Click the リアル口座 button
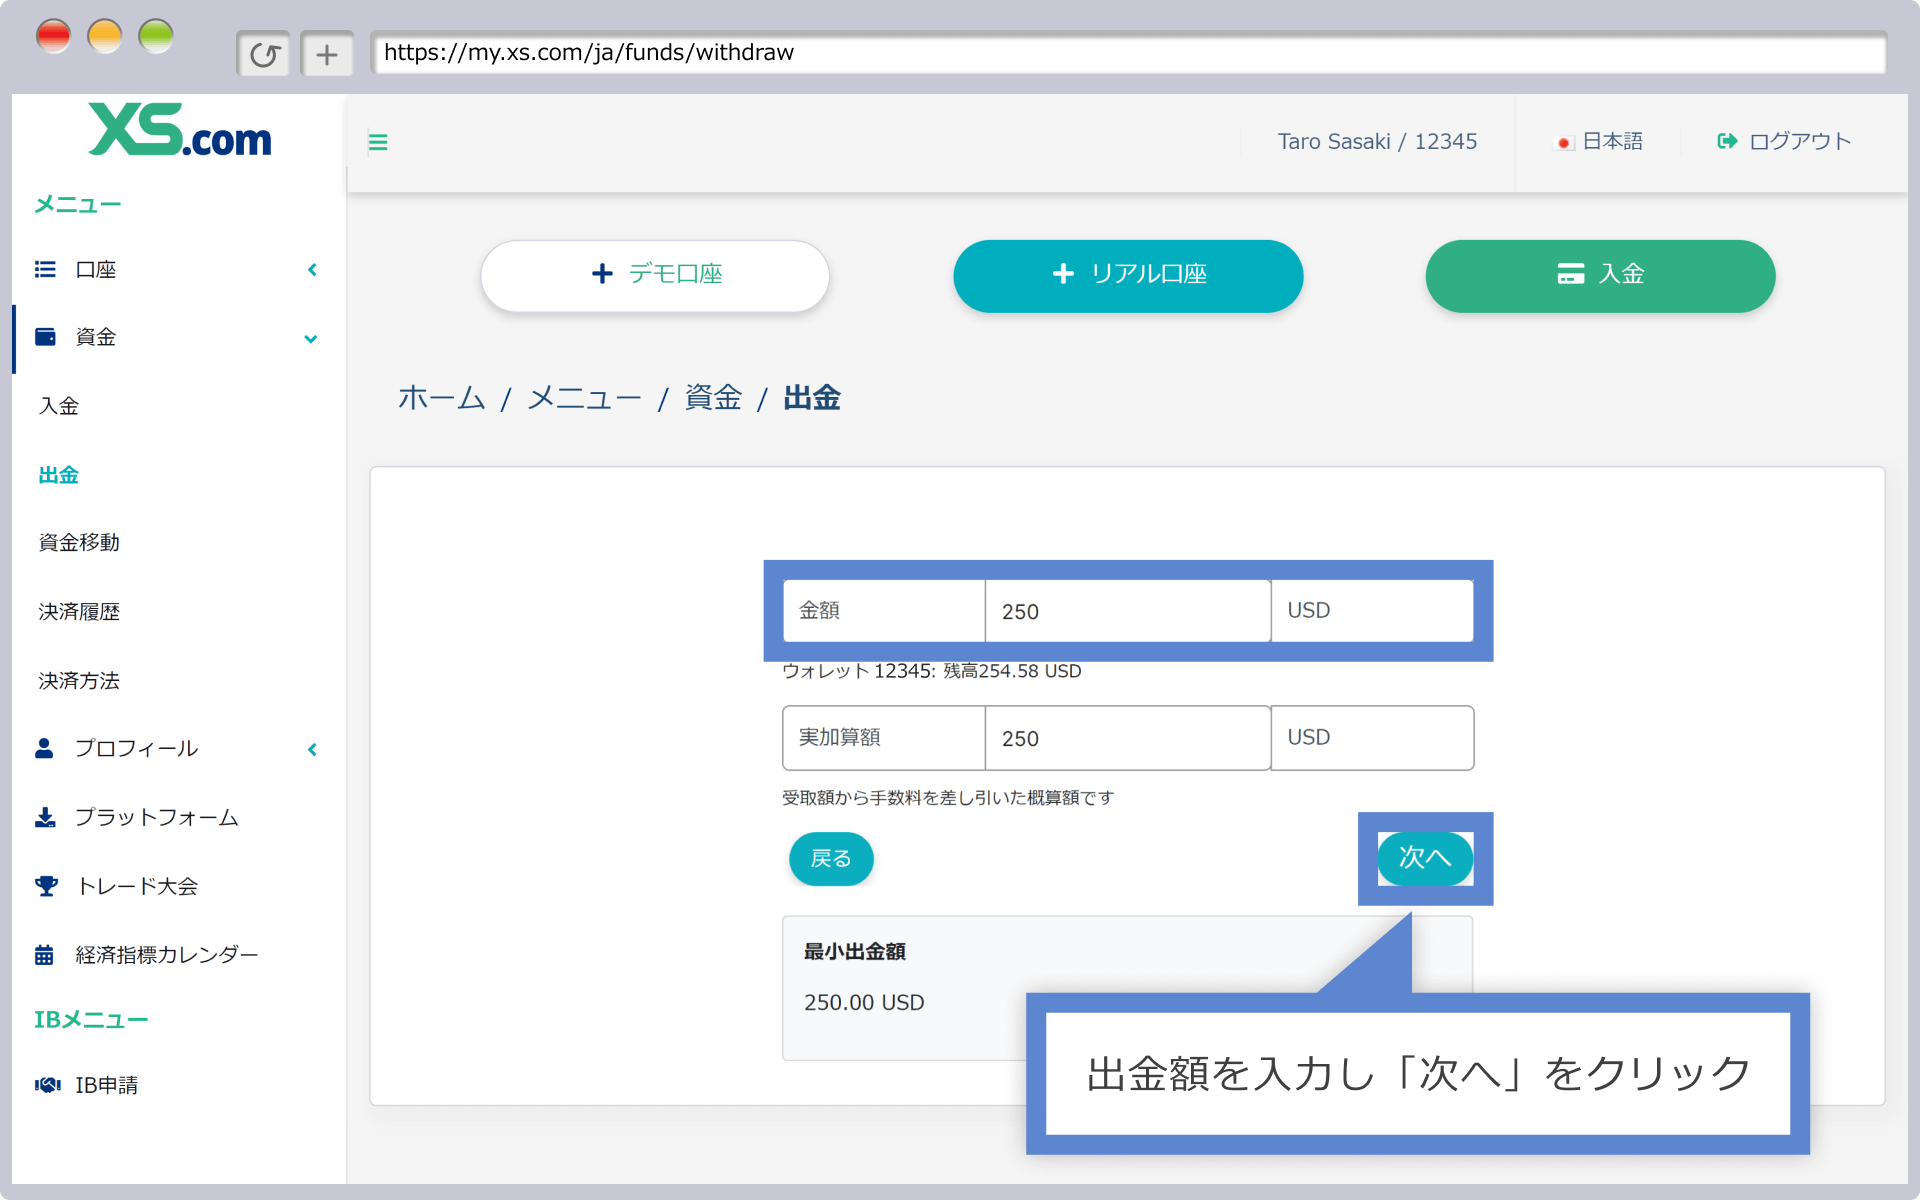 pyautogui.click(x=1128, y=275)
